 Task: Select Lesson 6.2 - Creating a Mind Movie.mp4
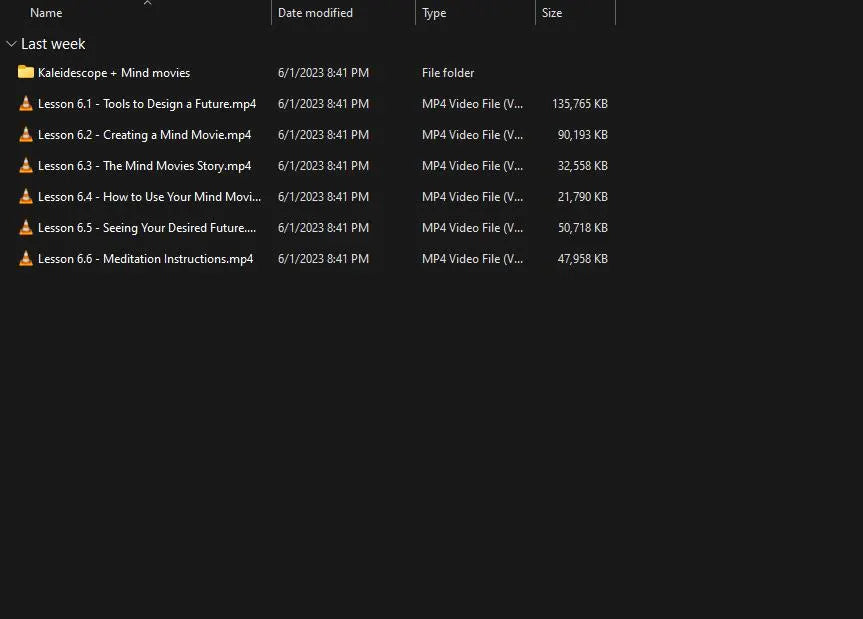(x=144, y=135)
